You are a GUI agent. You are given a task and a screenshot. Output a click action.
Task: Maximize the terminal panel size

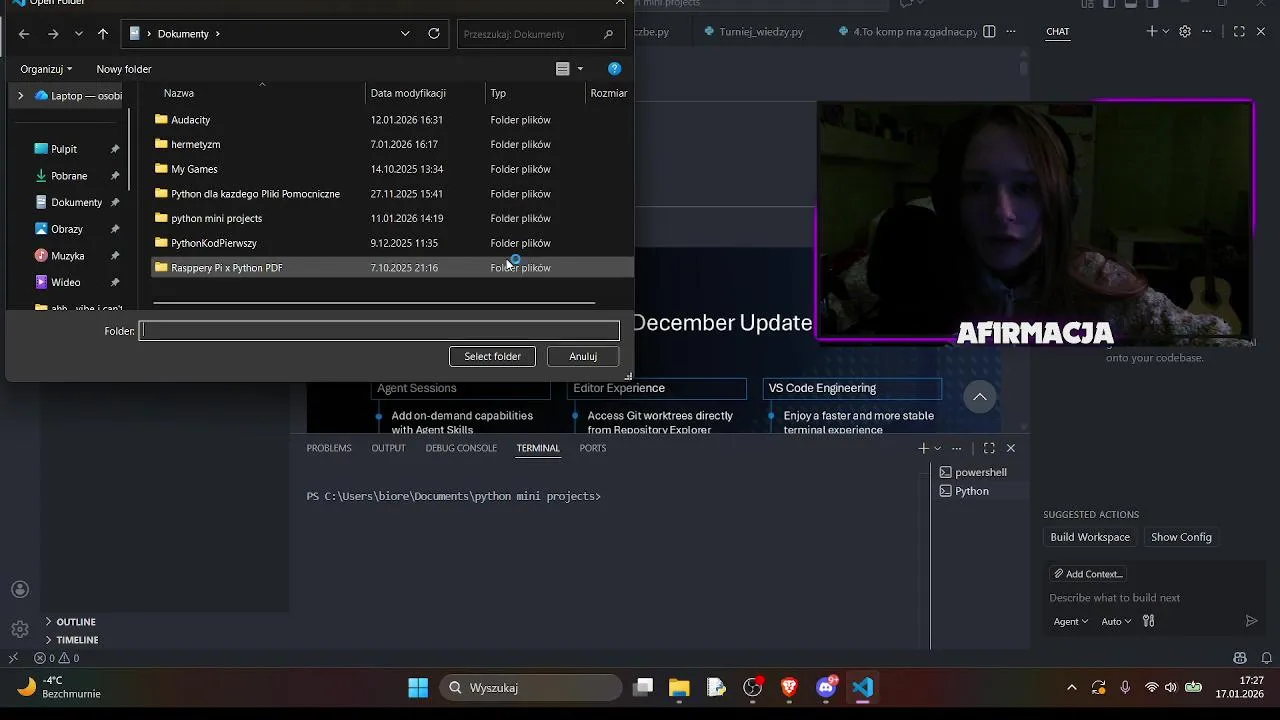989,448
